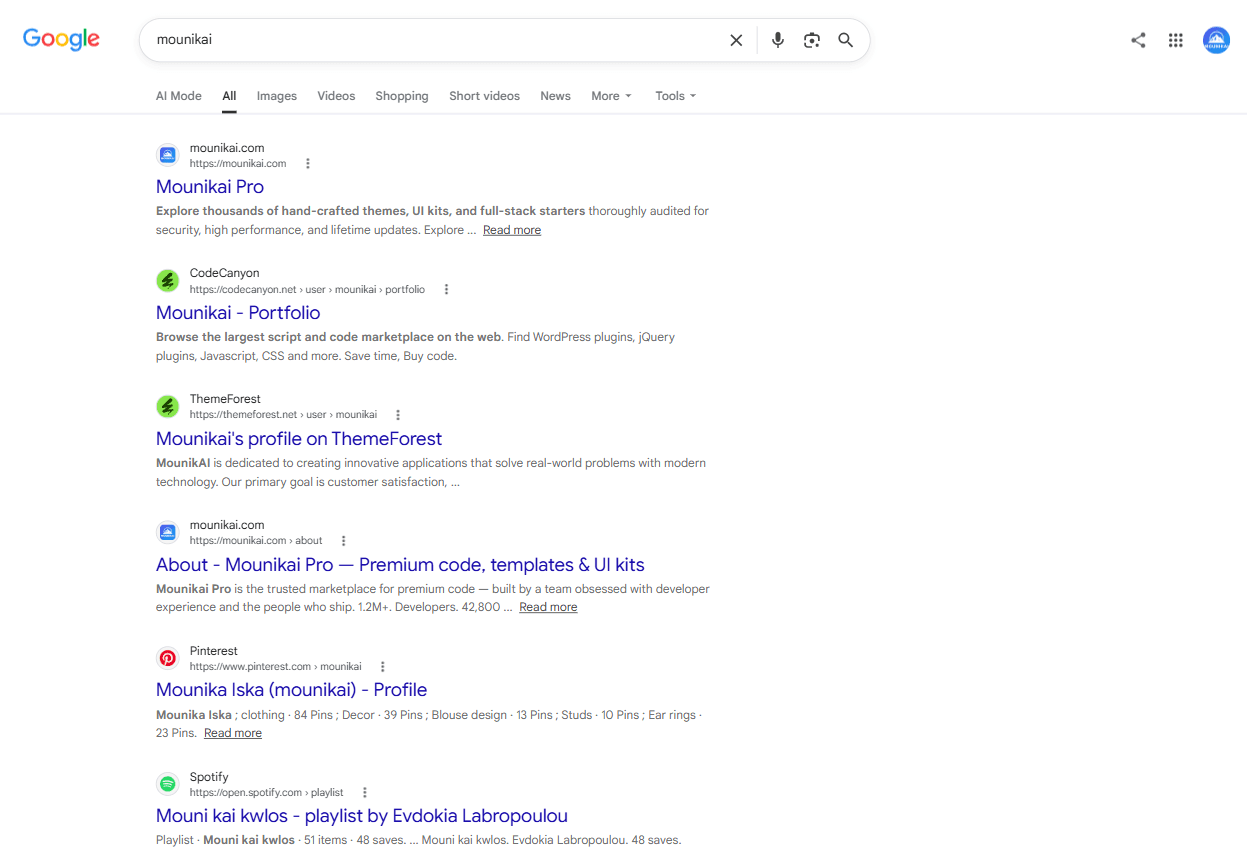
Task: Click the pinterest.com › mounikai breadcrumb URL
Action: tap(275, 667)
